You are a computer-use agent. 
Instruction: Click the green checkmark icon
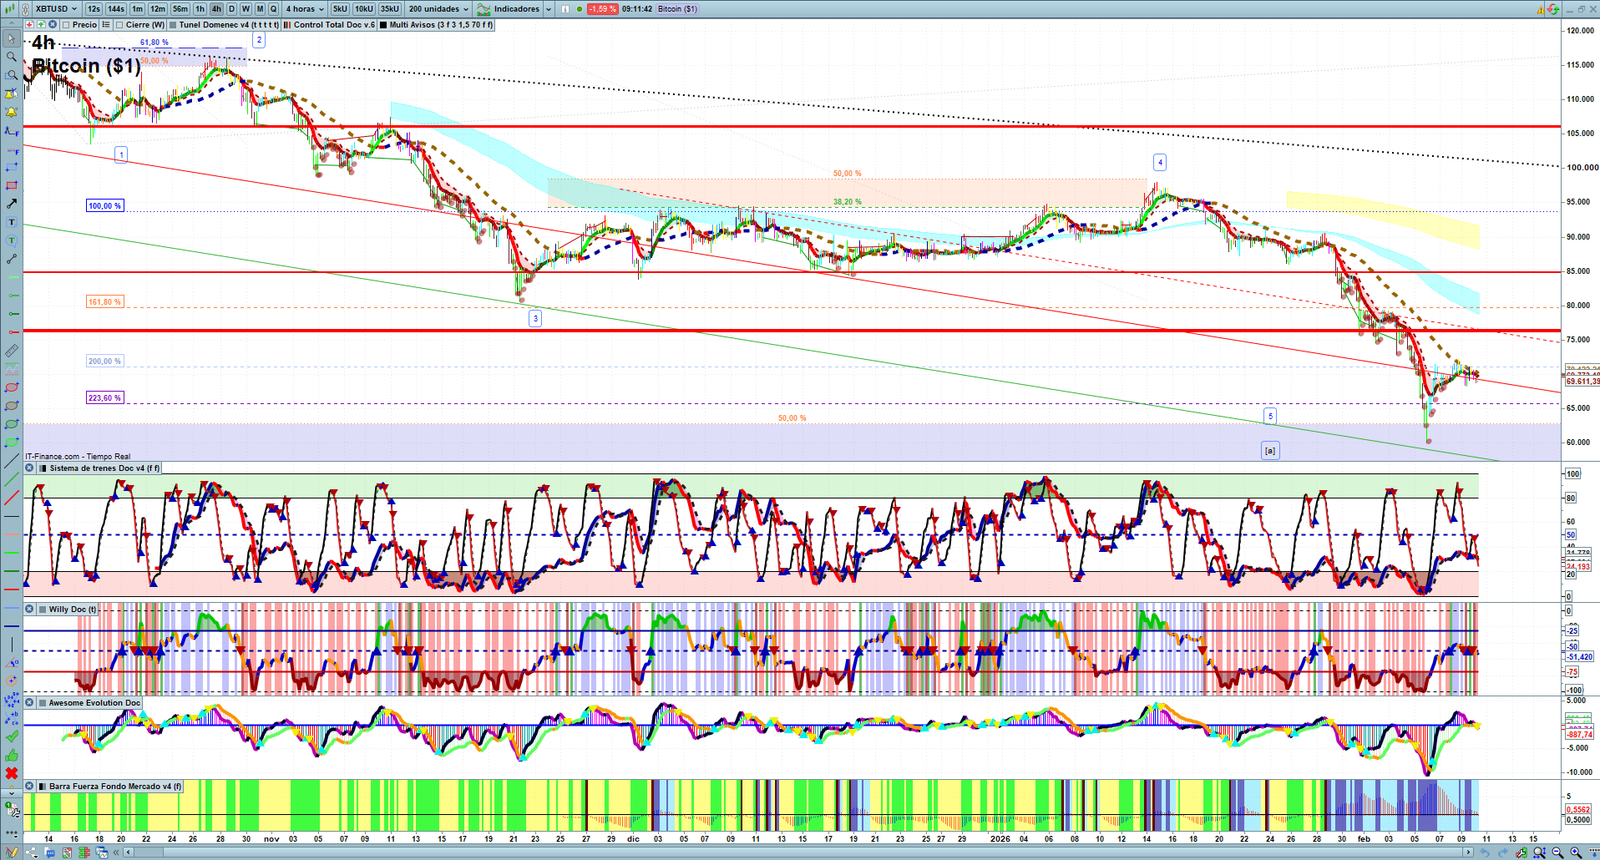click(x=11, y=737)
